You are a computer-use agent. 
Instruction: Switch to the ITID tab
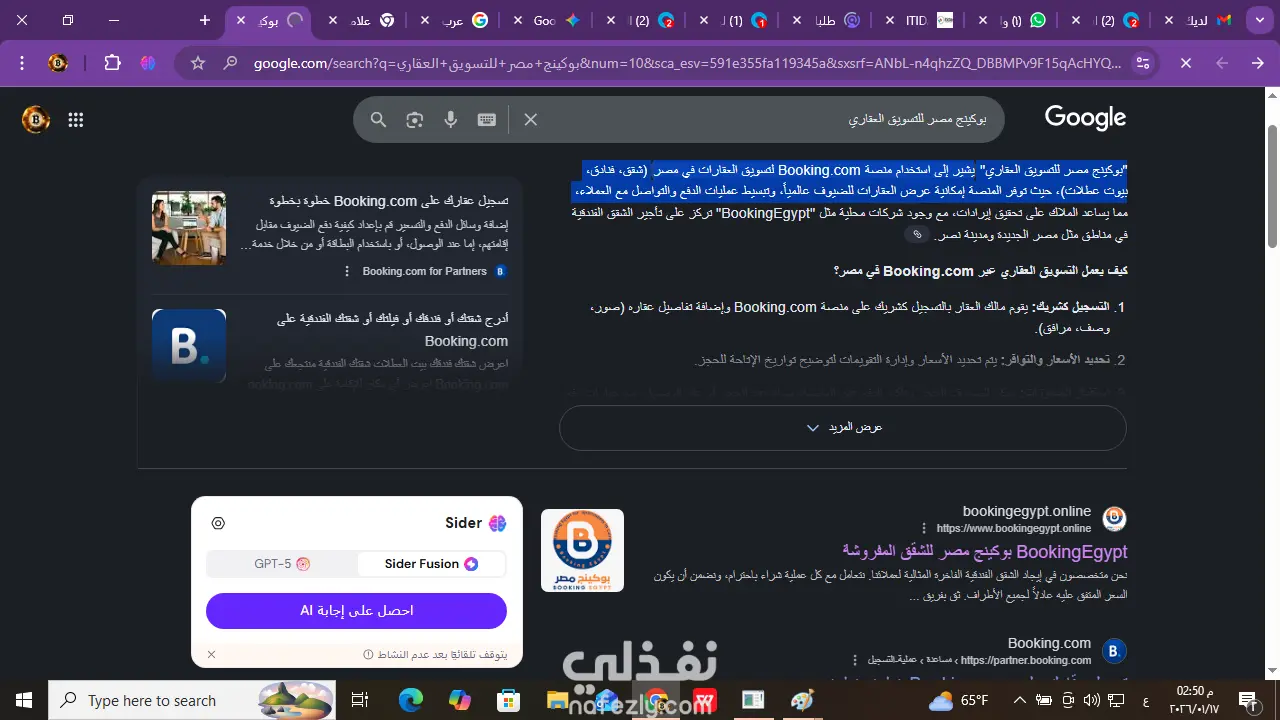click(917, 20)
